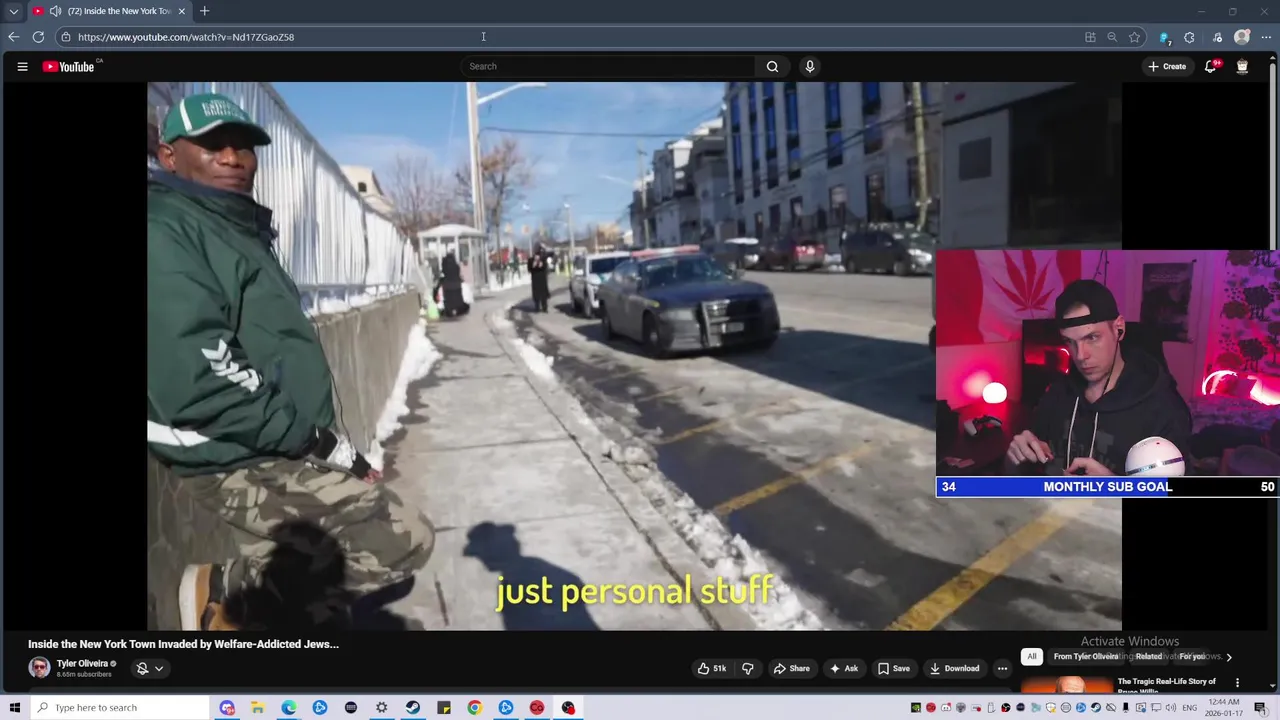1280x720 pixels.
Task: Show more filter chips with right arrow
Action: 1229,657
